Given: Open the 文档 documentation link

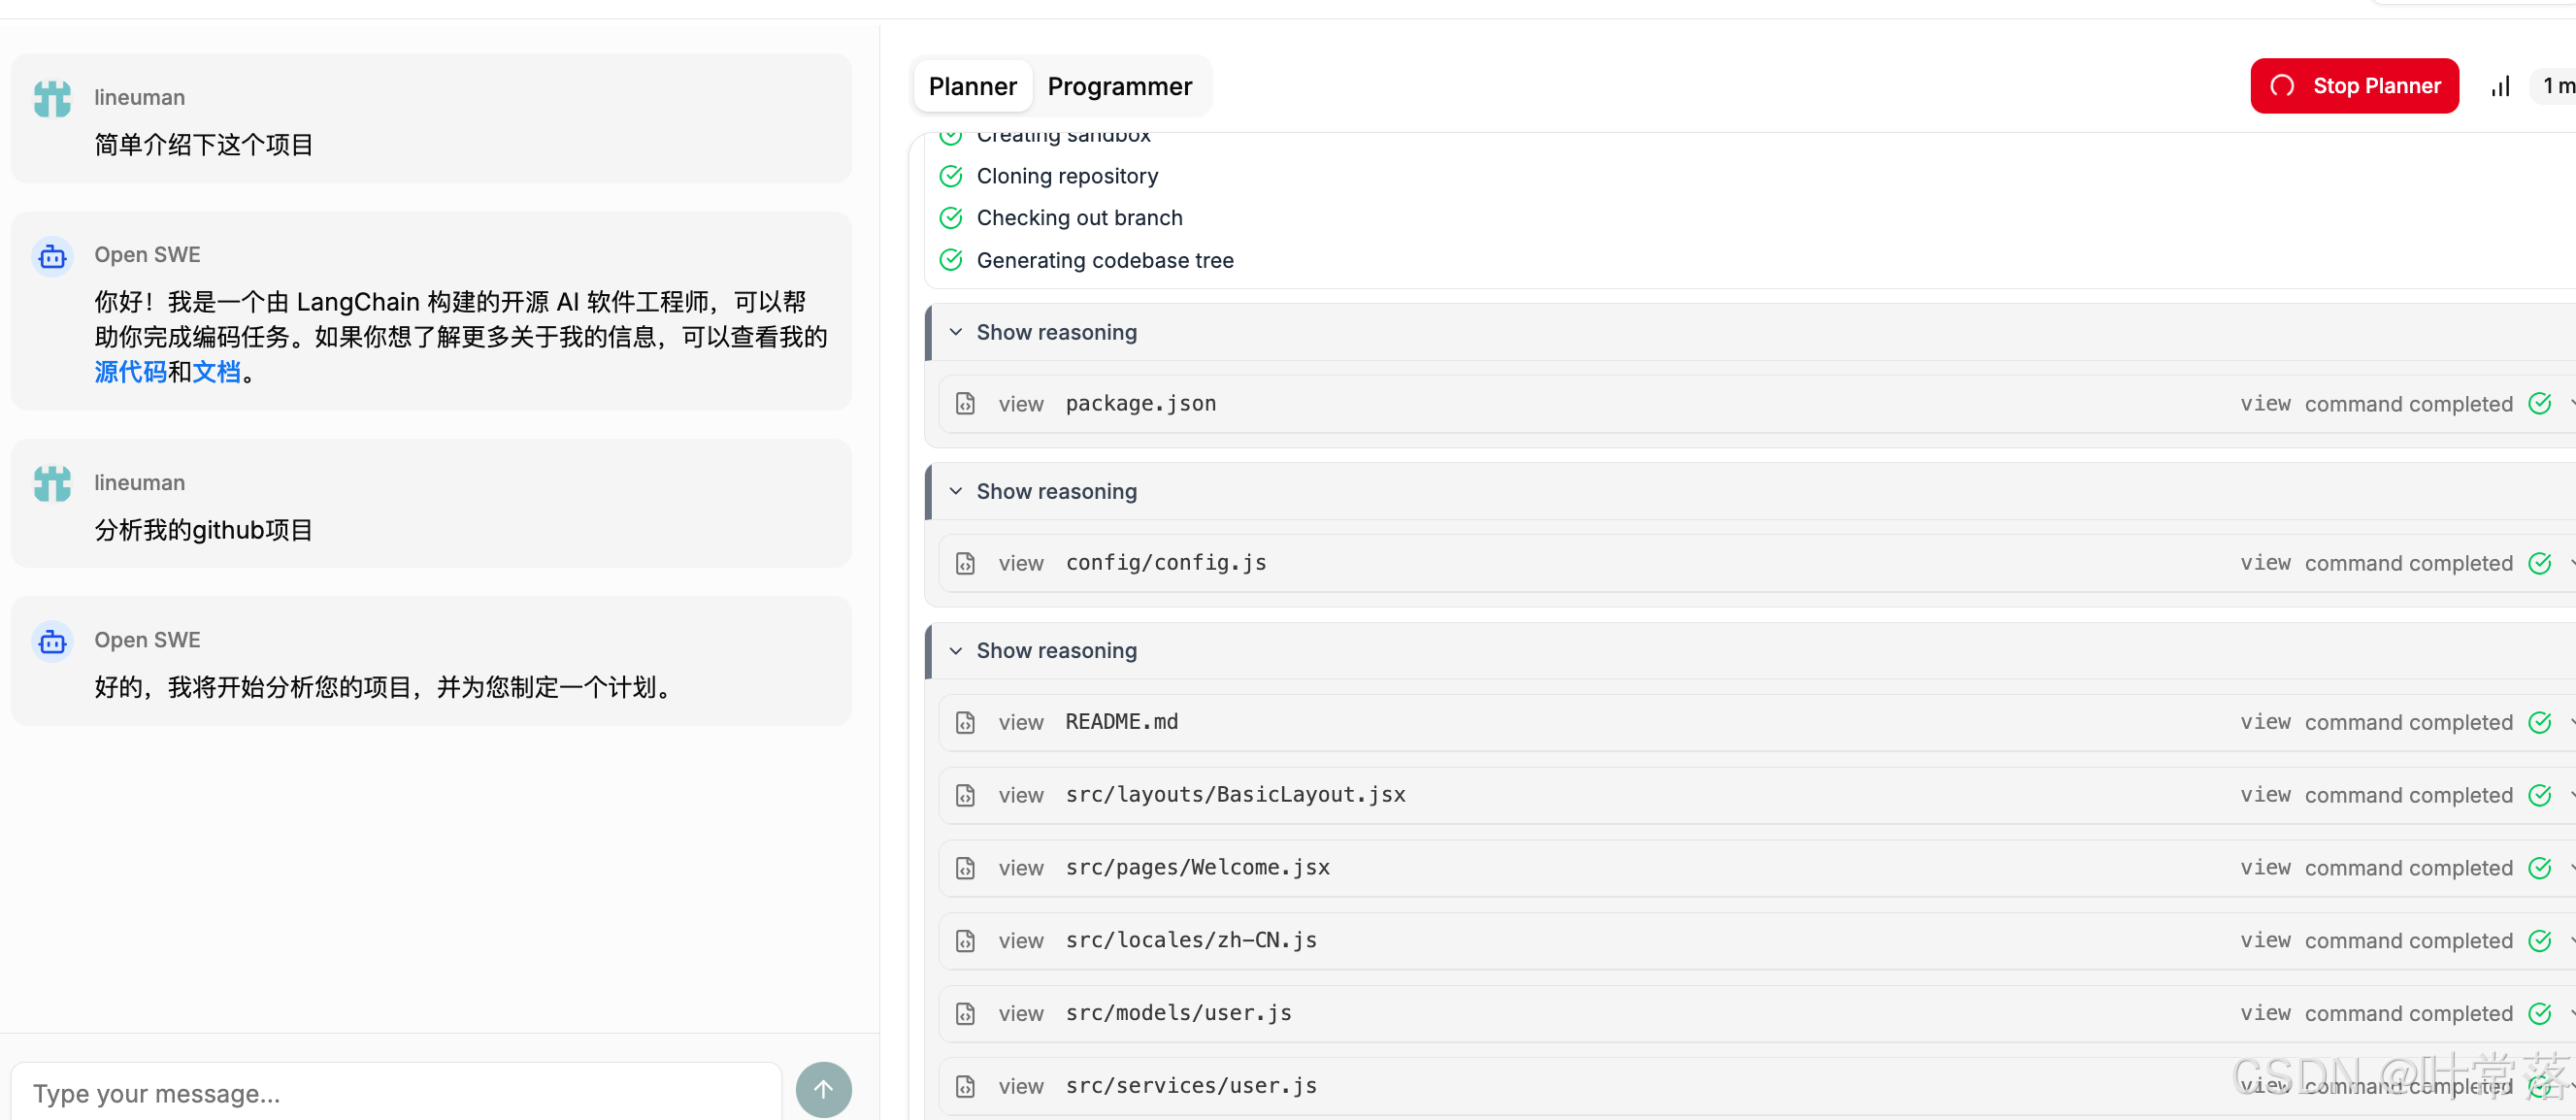Looking at the screenshot, I should point(216,372).
